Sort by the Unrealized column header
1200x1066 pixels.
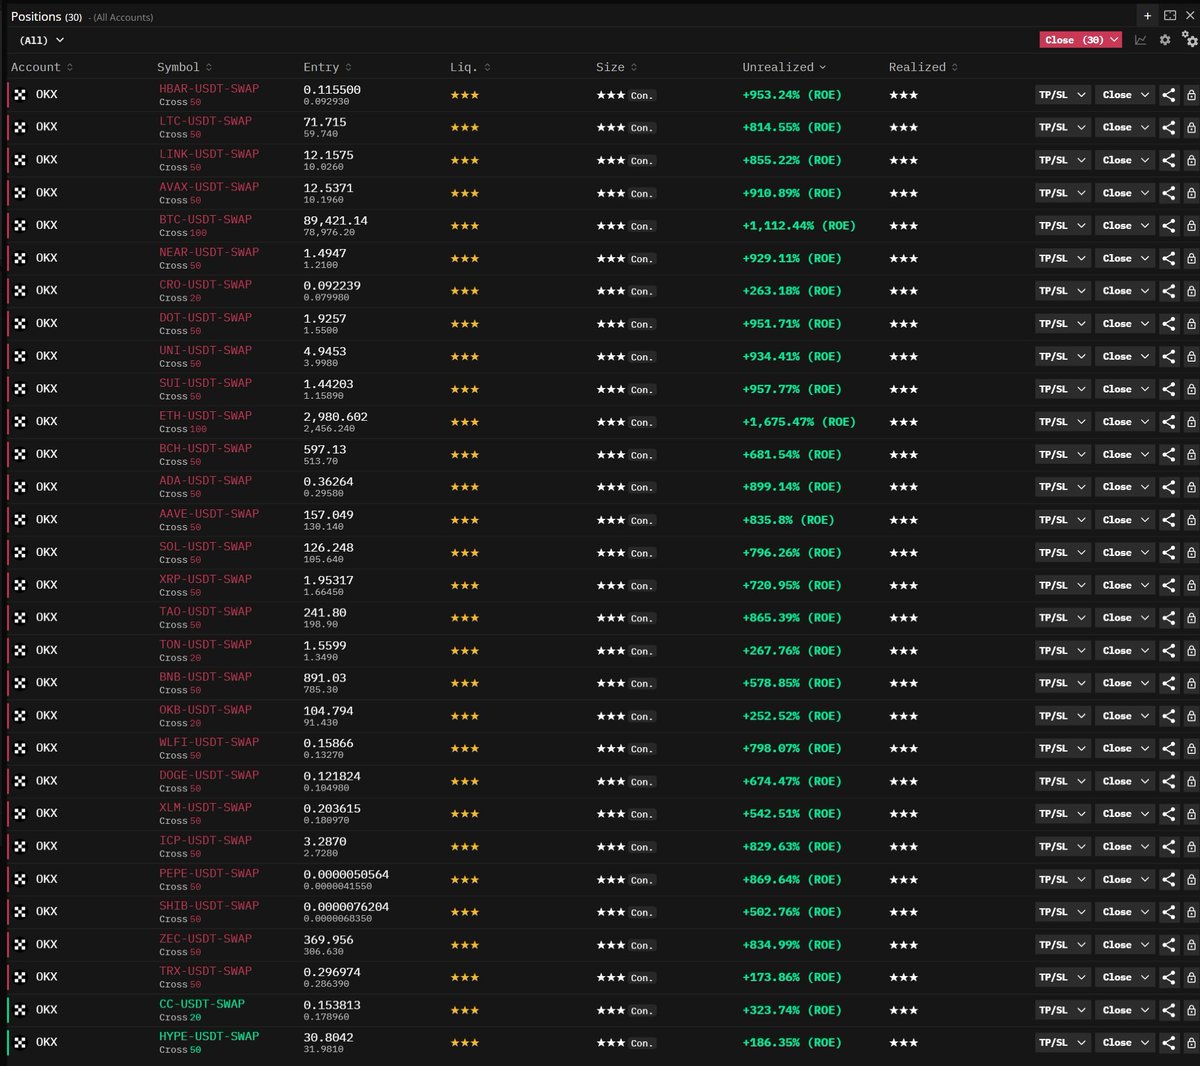784,67
